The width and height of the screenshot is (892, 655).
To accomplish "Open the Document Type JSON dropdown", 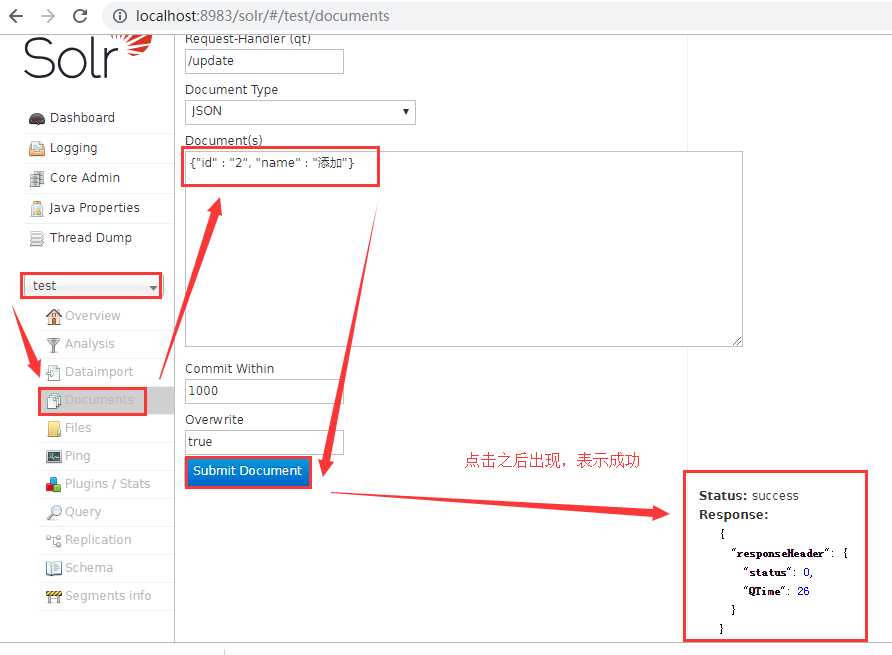I will point(300,112).
